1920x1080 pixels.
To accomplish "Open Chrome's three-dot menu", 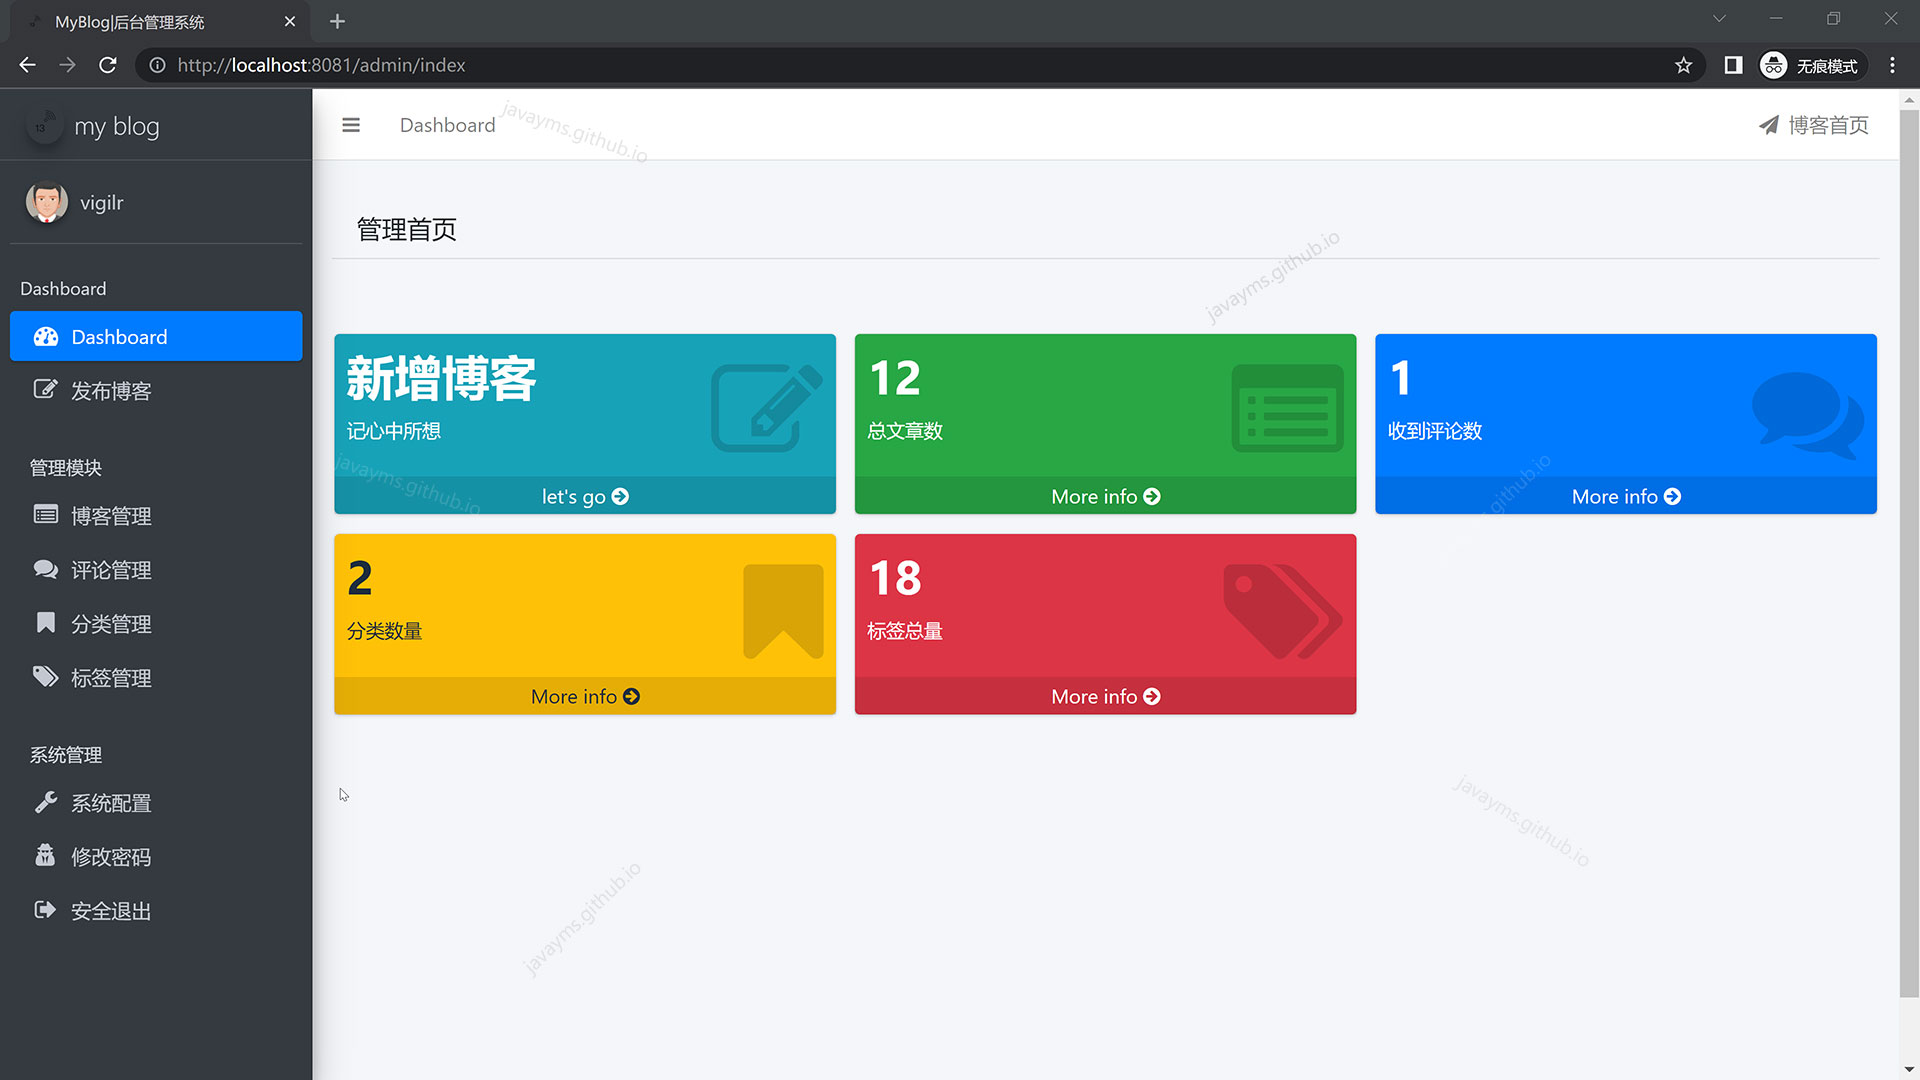I will click(x=1892, y=65).
